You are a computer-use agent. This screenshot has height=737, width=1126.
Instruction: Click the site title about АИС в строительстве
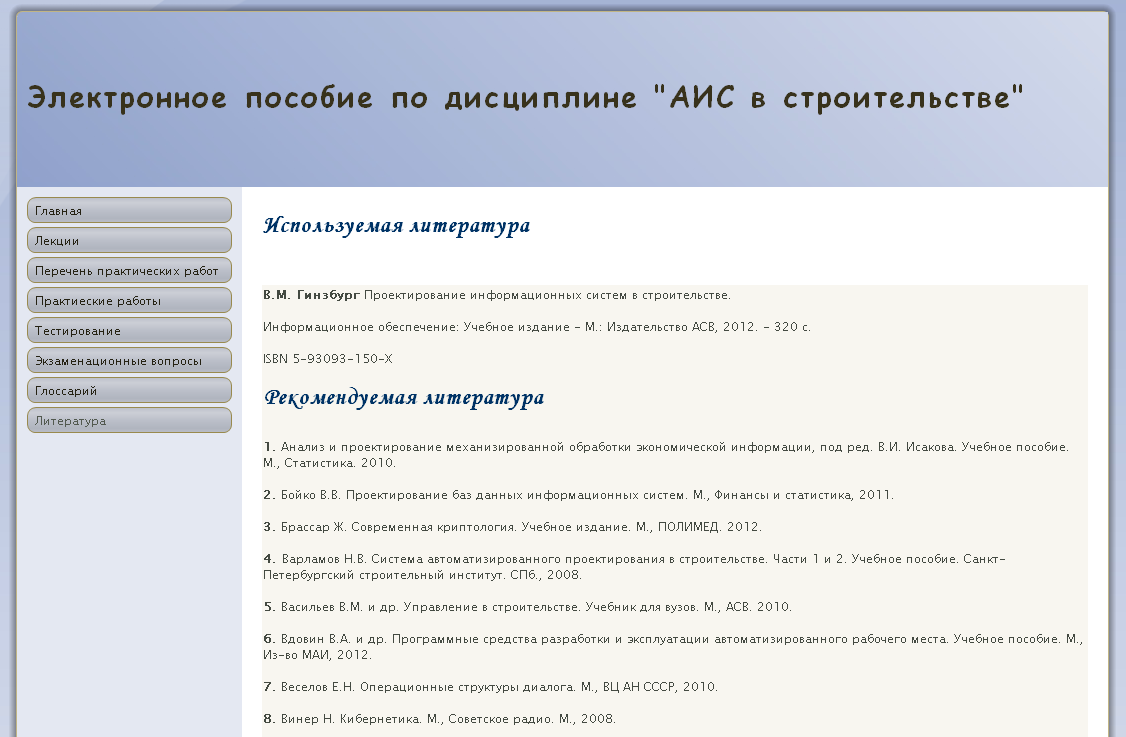pyautogui.click(x=525, y=98)
